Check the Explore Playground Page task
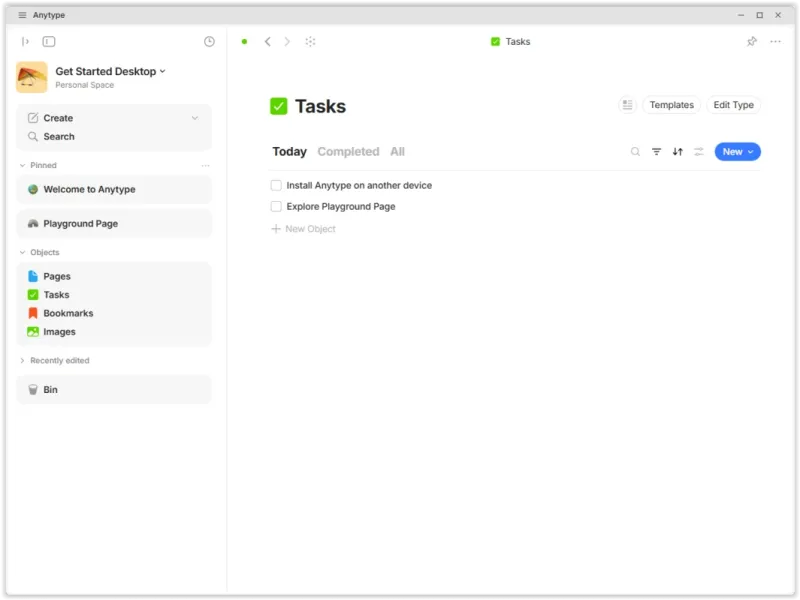This screenshot has width=800, height=600. pyautogui.click(x=276, y=206)
